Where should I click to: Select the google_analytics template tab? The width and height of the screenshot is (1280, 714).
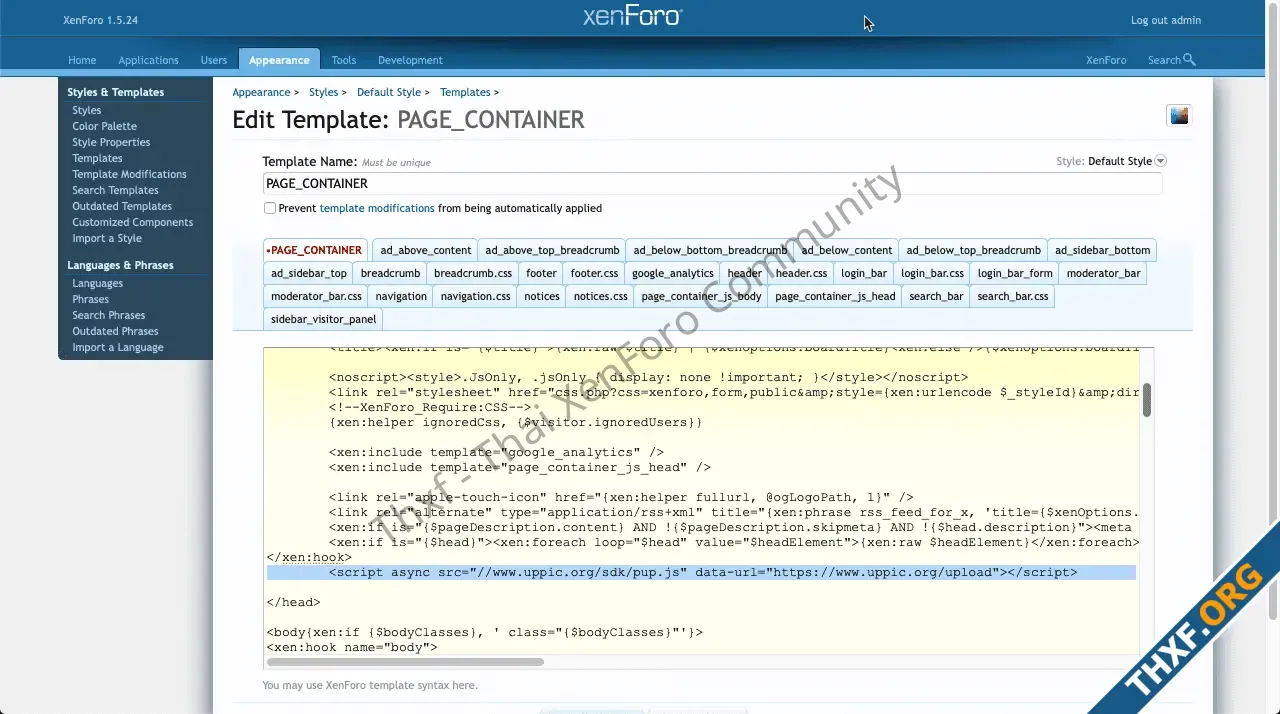[673, 273]
